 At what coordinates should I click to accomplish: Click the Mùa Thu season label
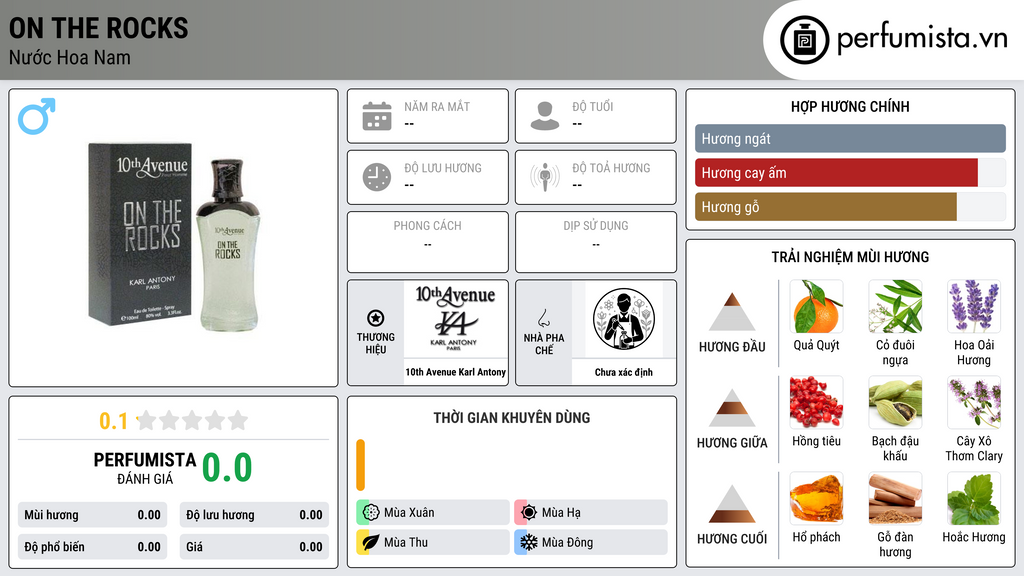click(406, 543)
